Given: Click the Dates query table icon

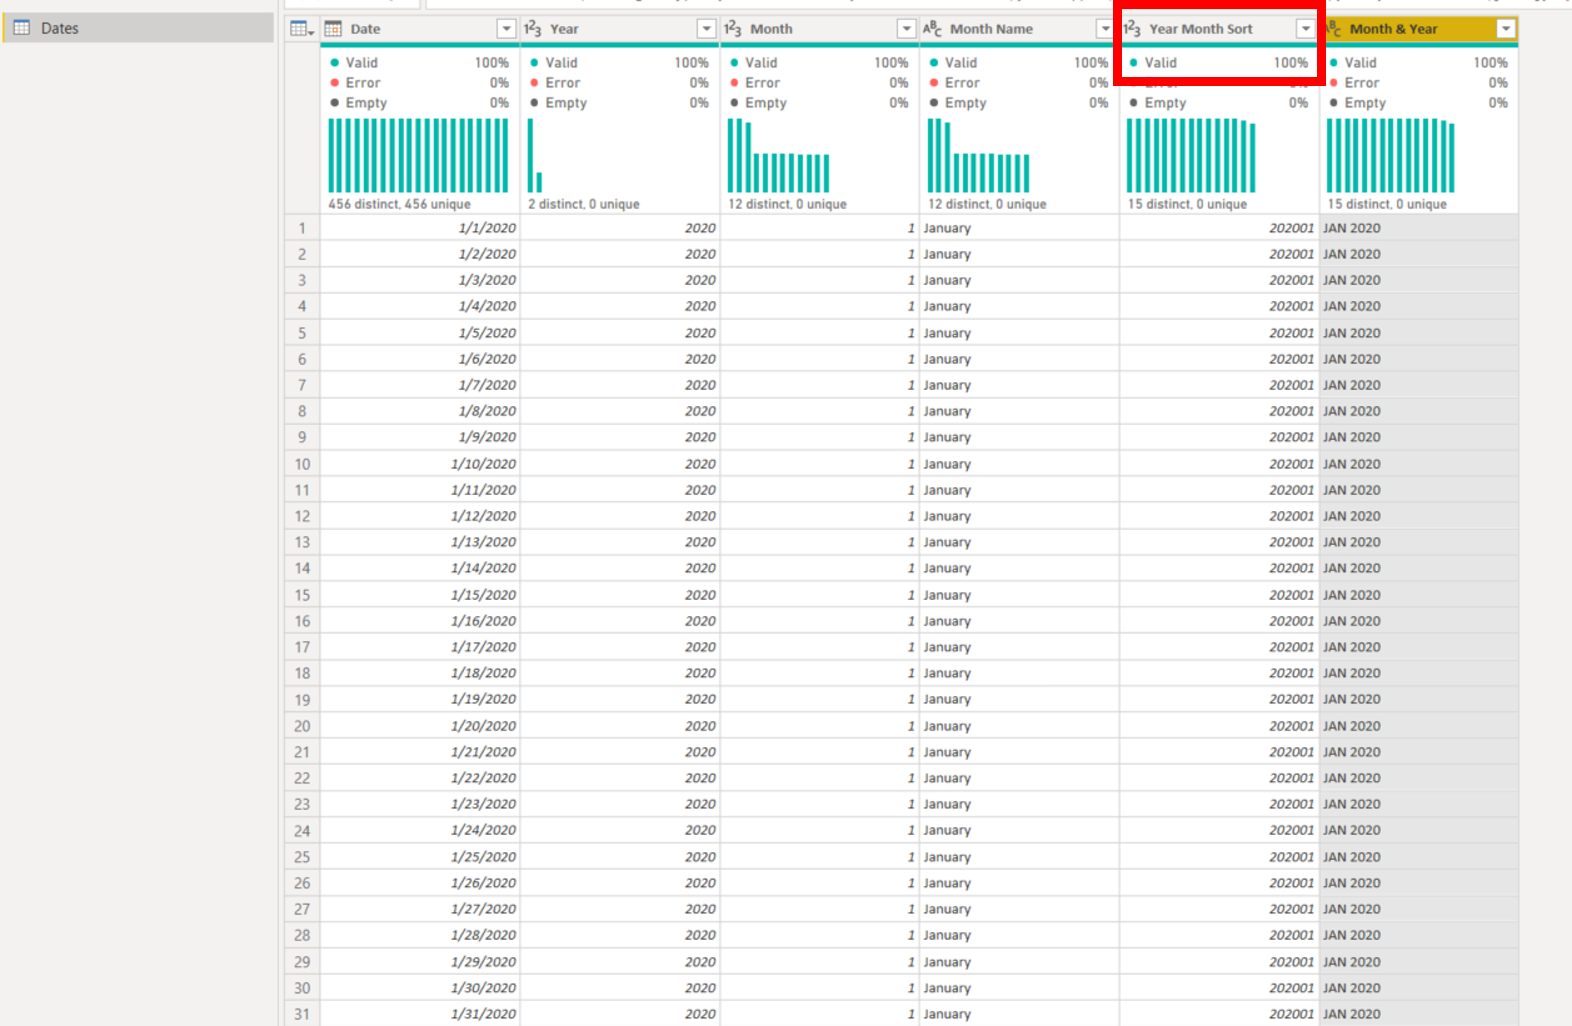Looking at the screenshot, I should pos(21,28).
